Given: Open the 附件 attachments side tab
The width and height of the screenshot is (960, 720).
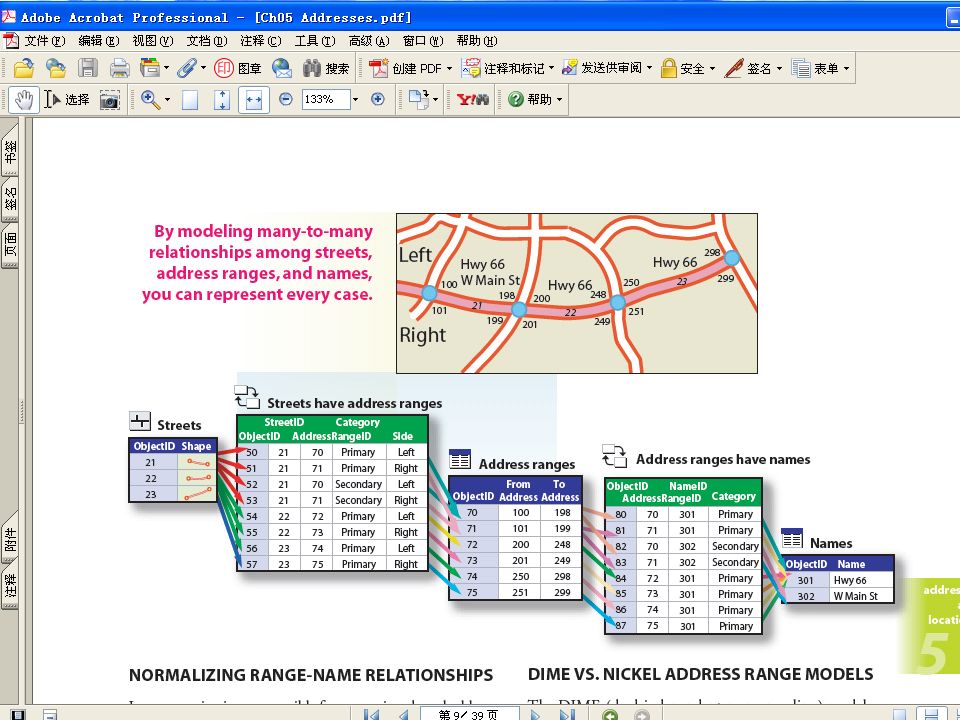Looking at the screenshot, I should tap(10, 537).
